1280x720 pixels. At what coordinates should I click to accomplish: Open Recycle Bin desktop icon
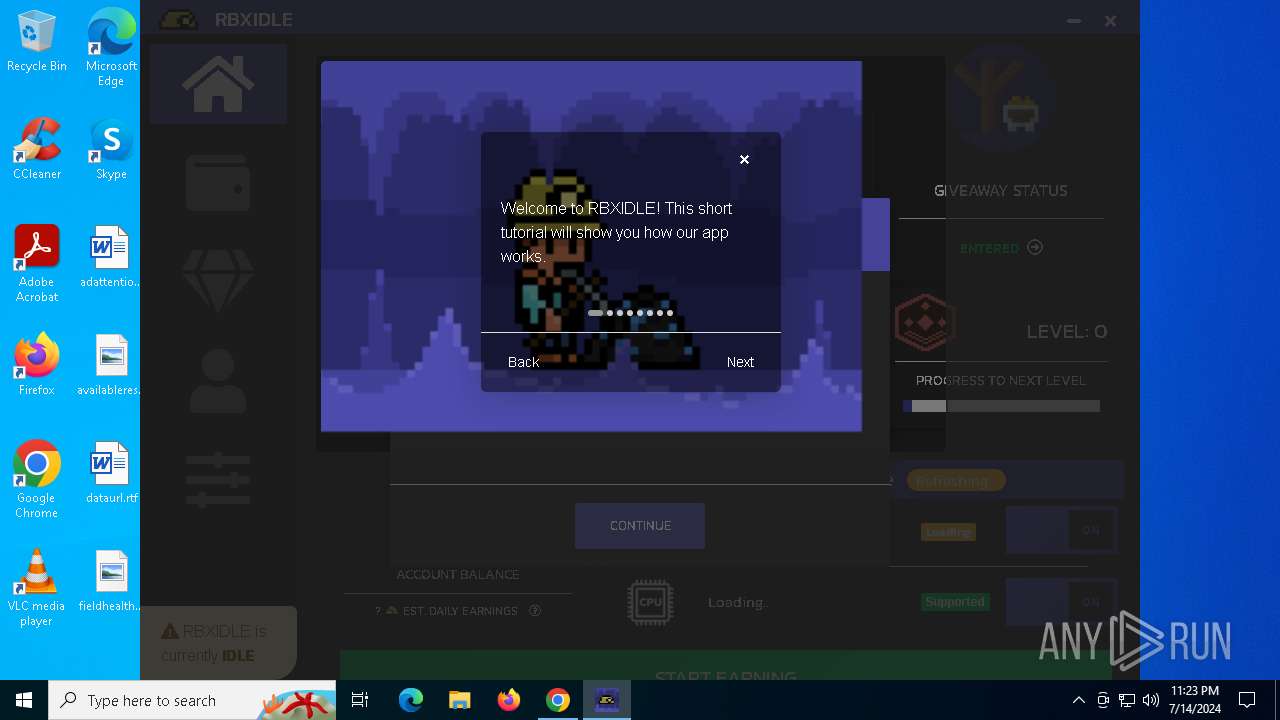[37, 42]
